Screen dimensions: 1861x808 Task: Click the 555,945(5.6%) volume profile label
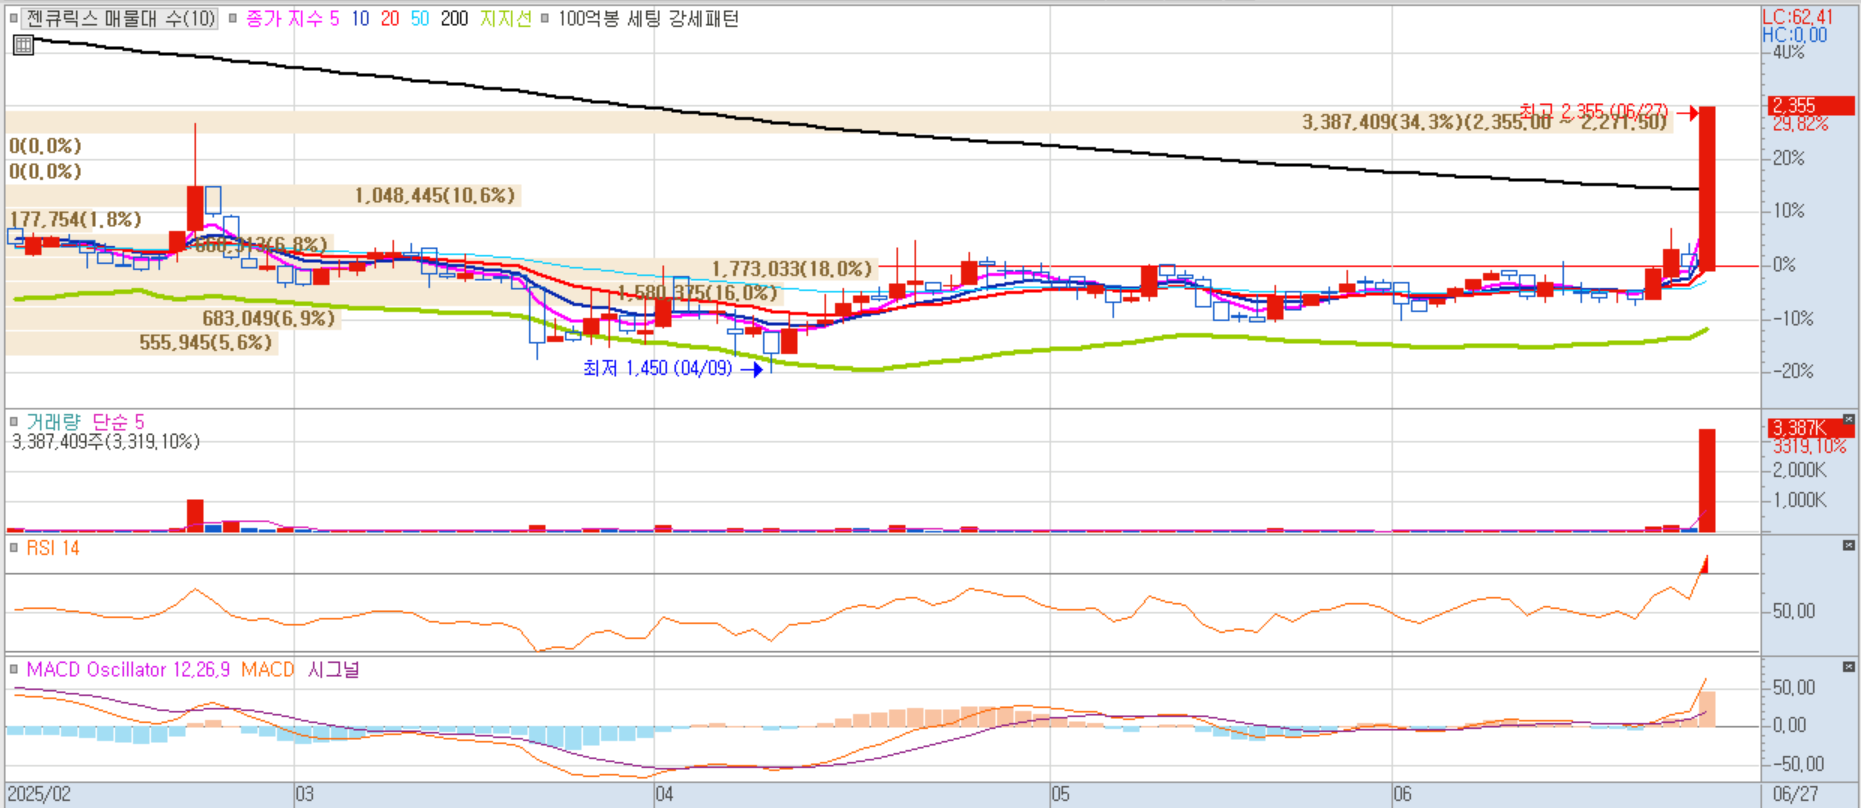pyautogui.click(x=205, y=342)
